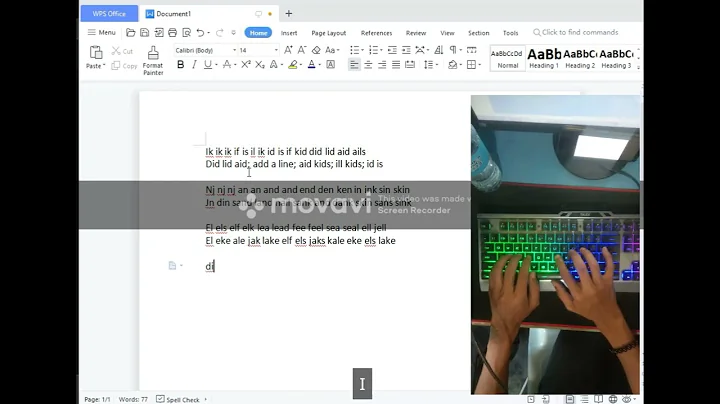Open the Home ribbon tab
720x404 pixels.
tap(258, 33)
